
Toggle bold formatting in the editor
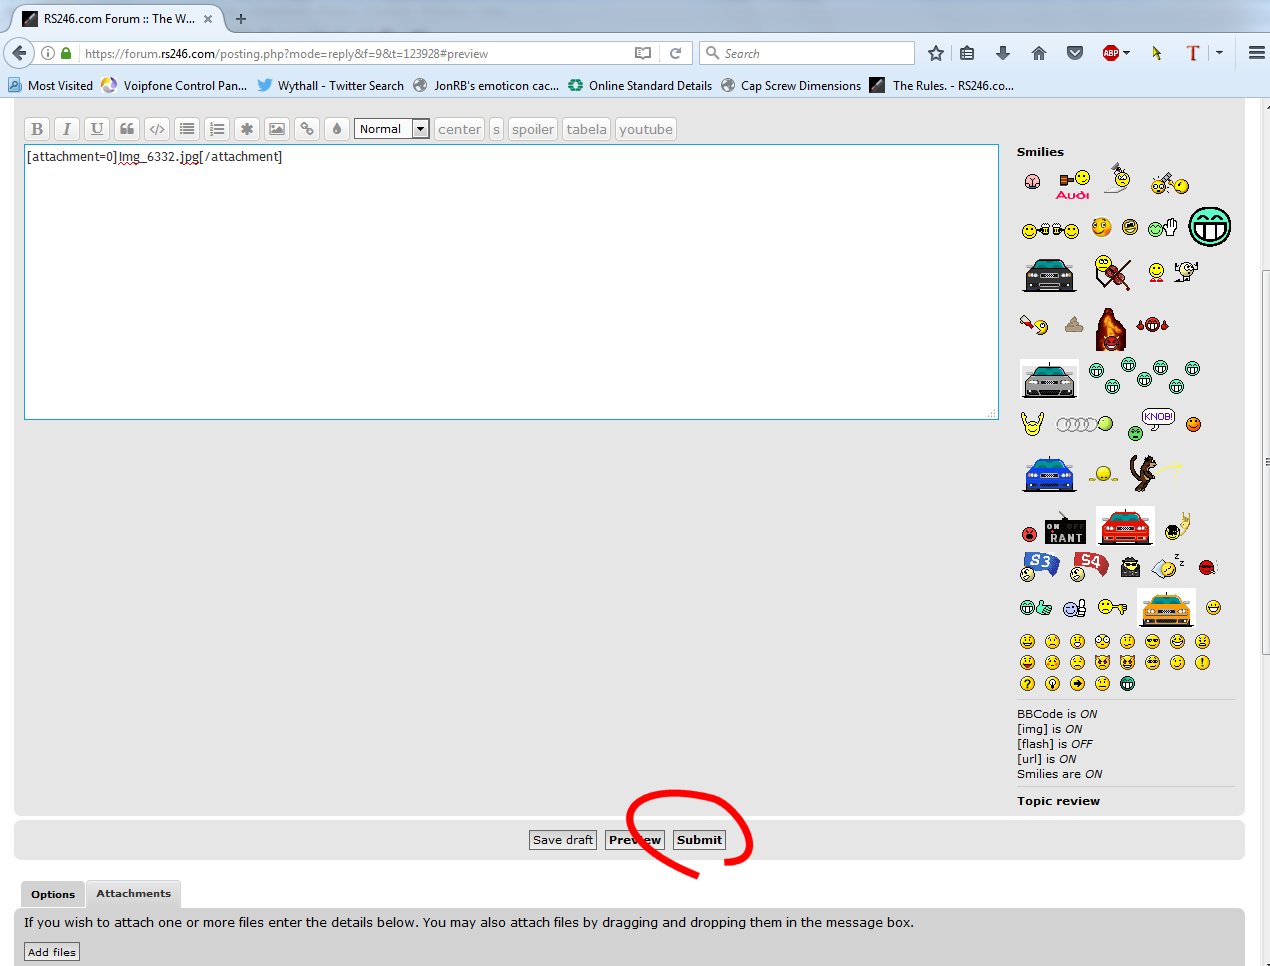coord(37,129)
